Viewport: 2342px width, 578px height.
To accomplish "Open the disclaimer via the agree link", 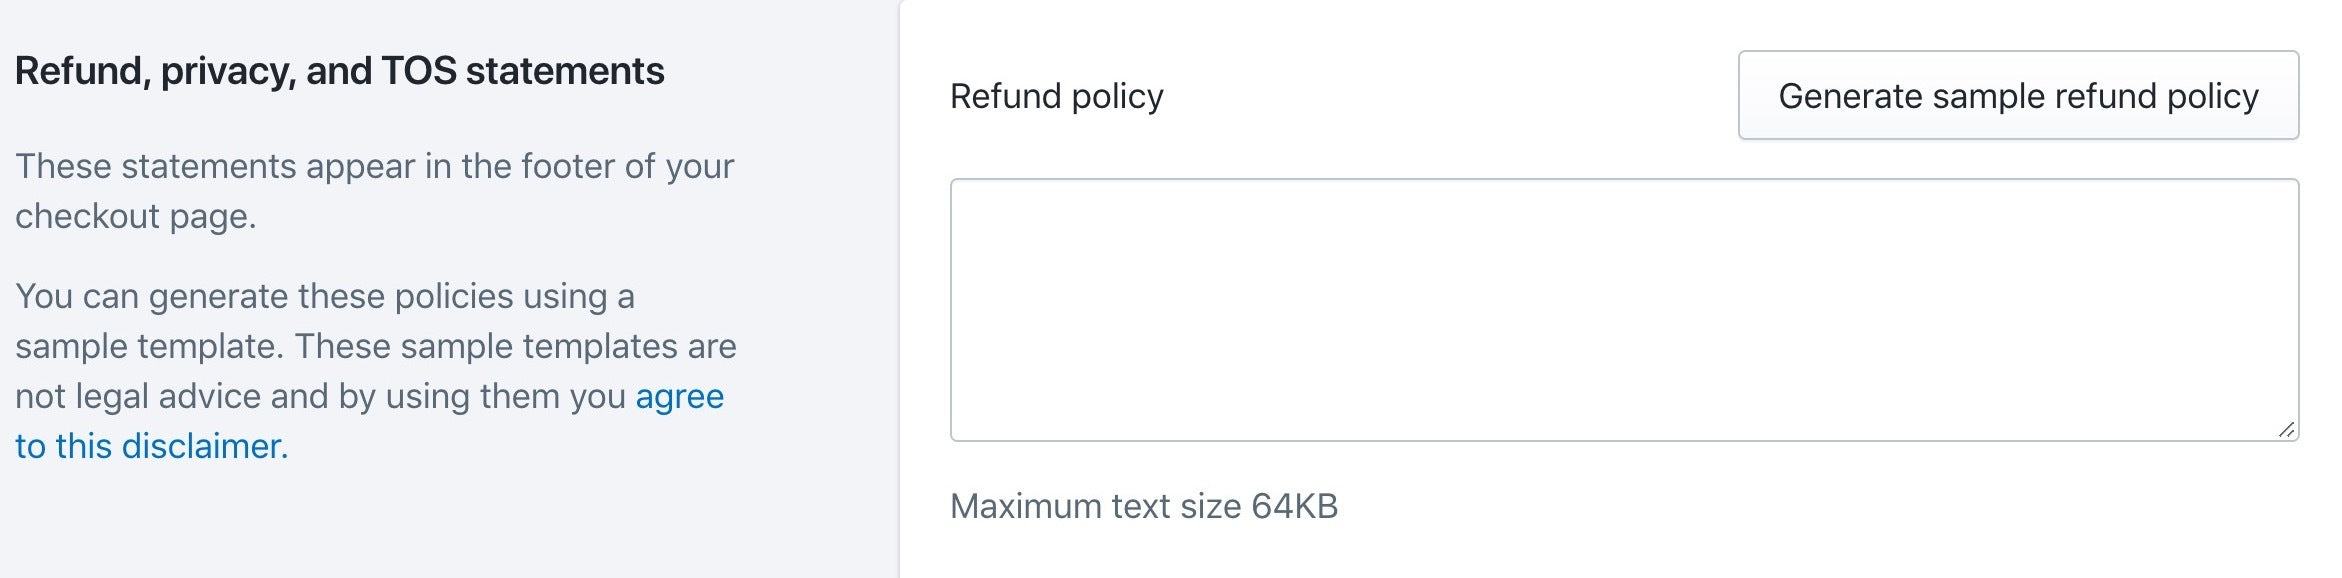I will (x=678, y=396).
